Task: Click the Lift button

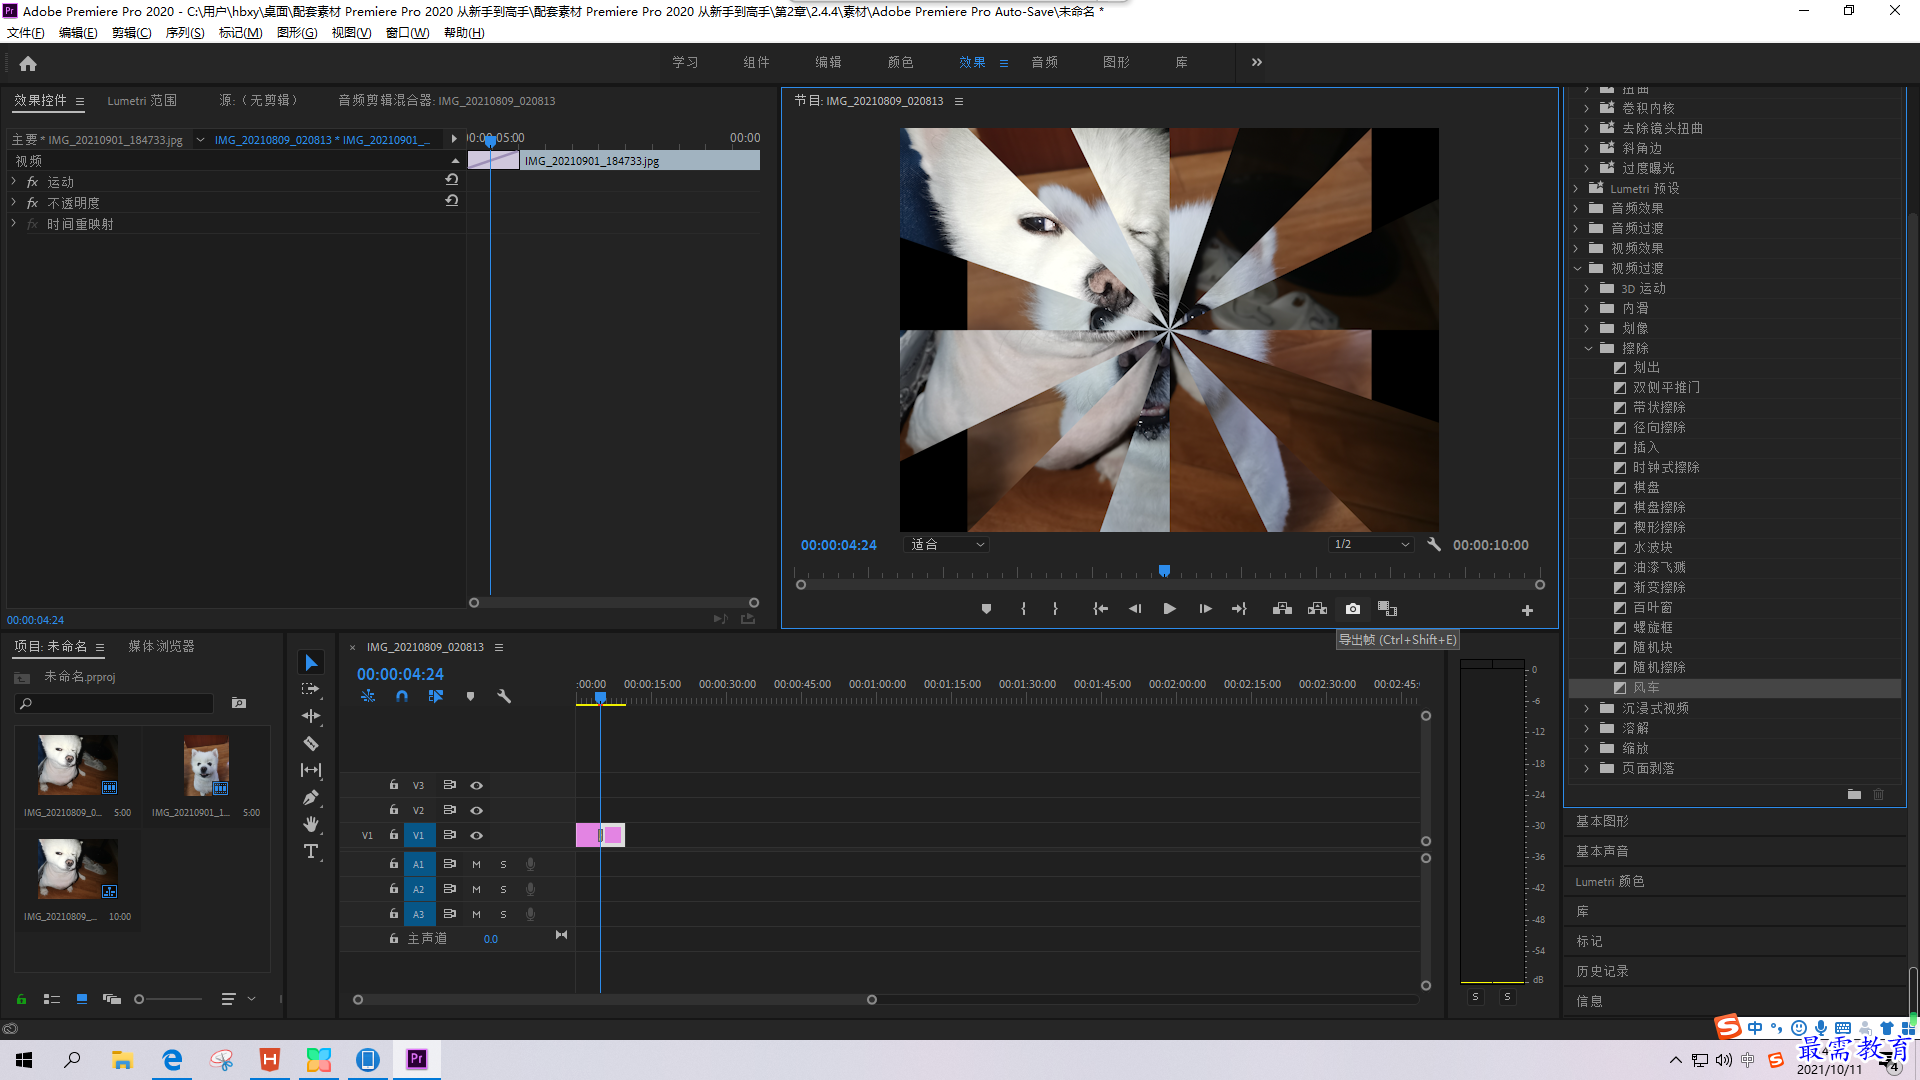Action: point(1282,609)
